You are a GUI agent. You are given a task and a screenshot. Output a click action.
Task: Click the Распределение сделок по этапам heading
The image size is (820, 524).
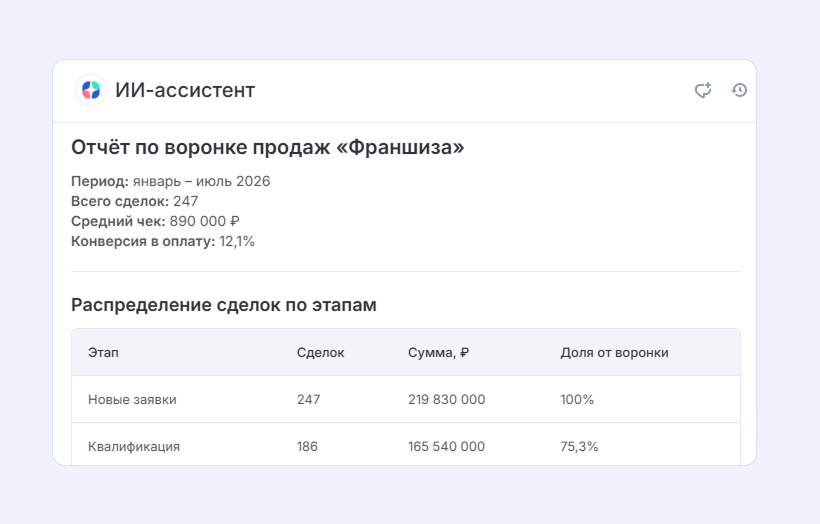pyautogui.click(x=224, y=305)
